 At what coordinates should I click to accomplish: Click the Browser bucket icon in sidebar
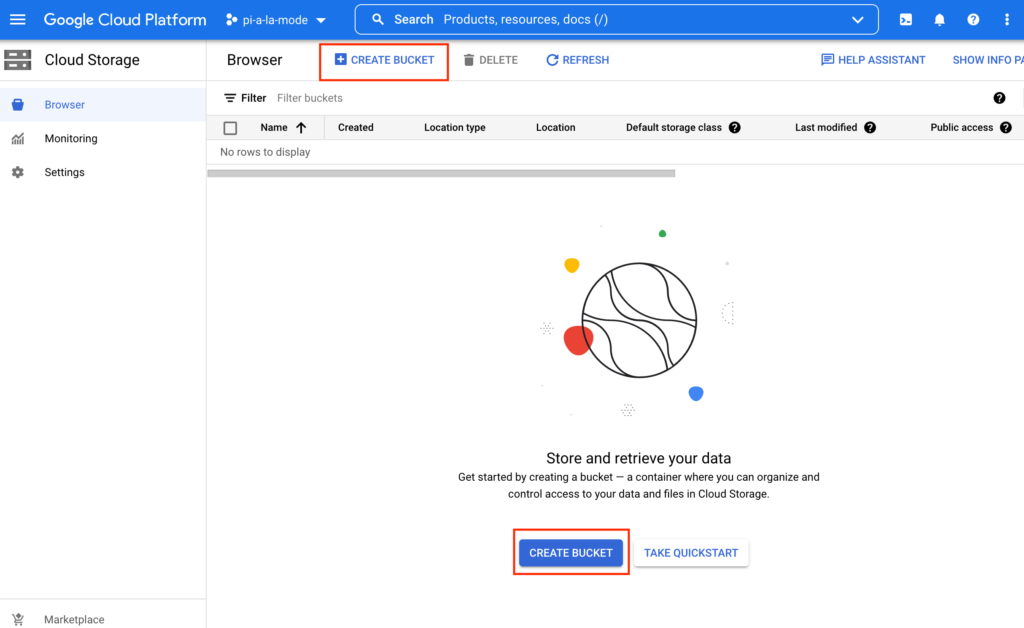tap(18, 104)
